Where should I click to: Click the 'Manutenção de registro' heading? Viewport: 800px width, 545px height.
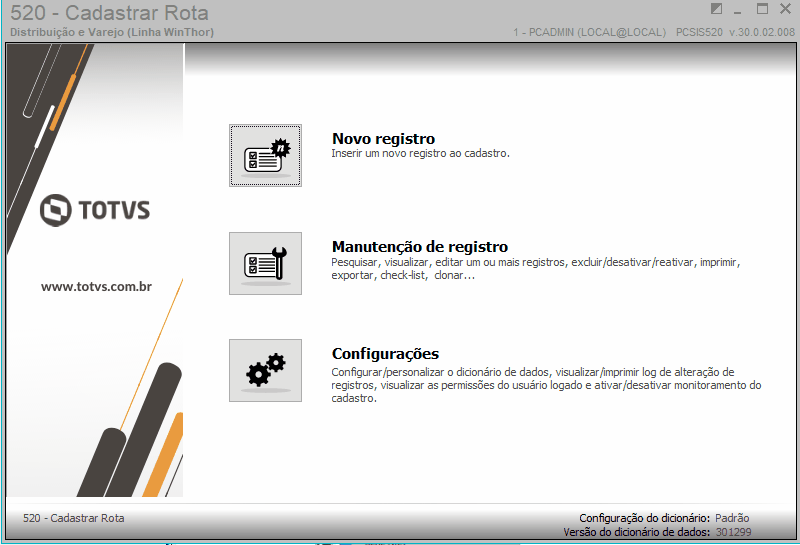[420, 246]
